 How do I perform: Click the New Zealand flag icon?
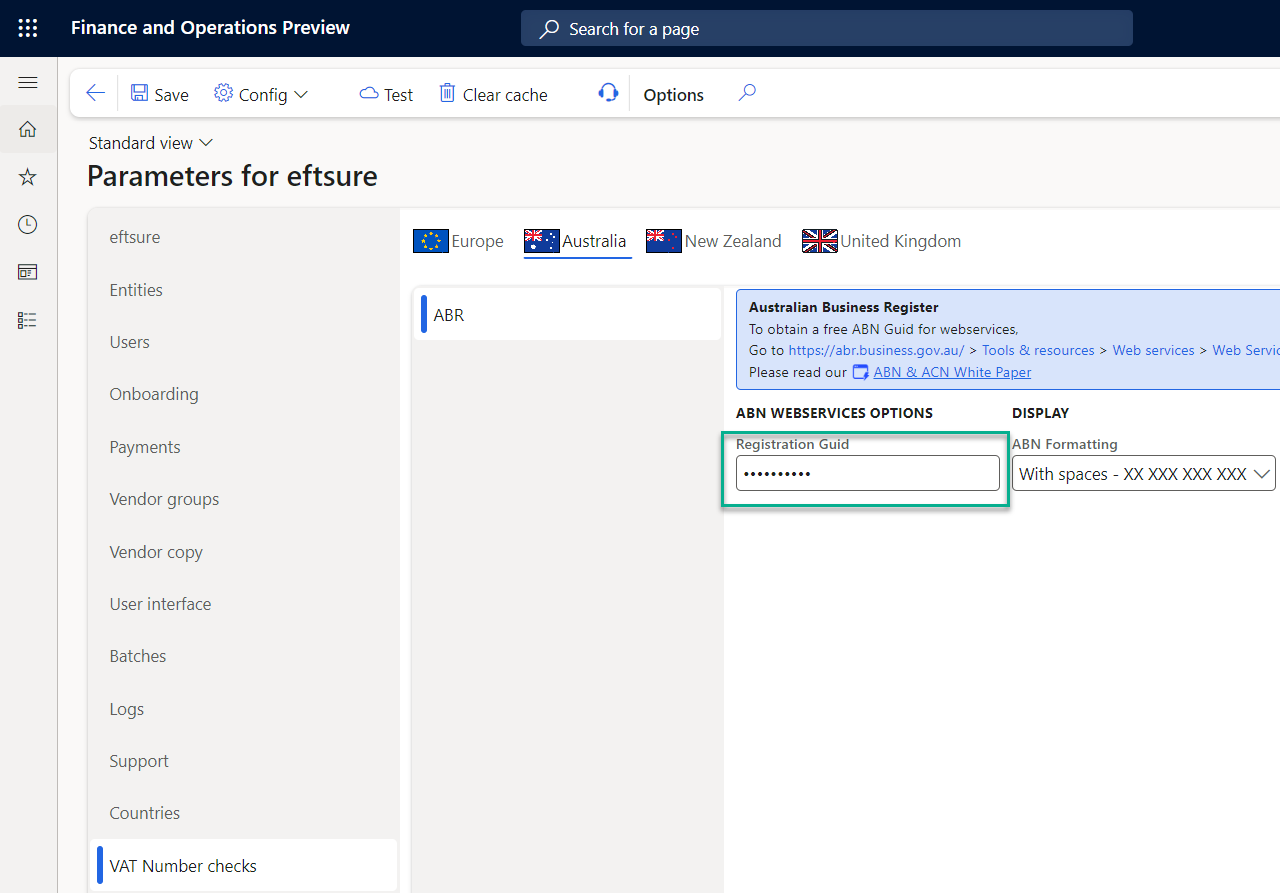(x=664, y=241)
